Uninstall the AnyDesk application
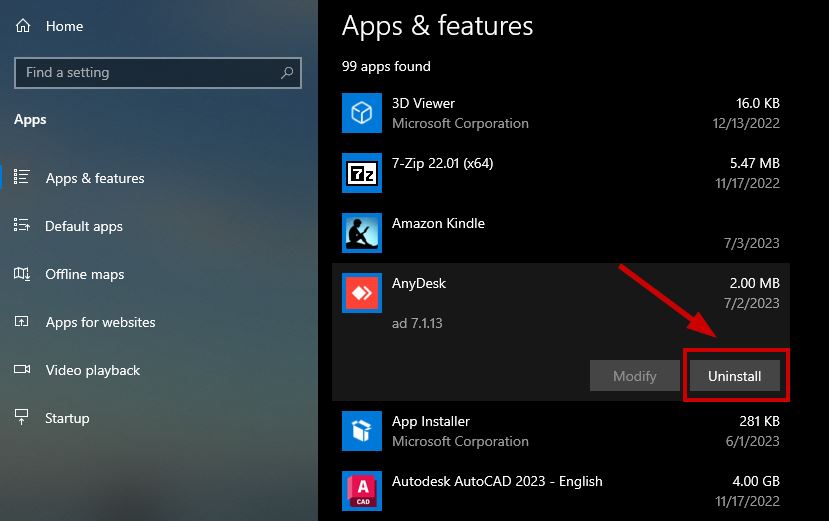Screen dimensions: 829x521 click(x=734, y=376)
